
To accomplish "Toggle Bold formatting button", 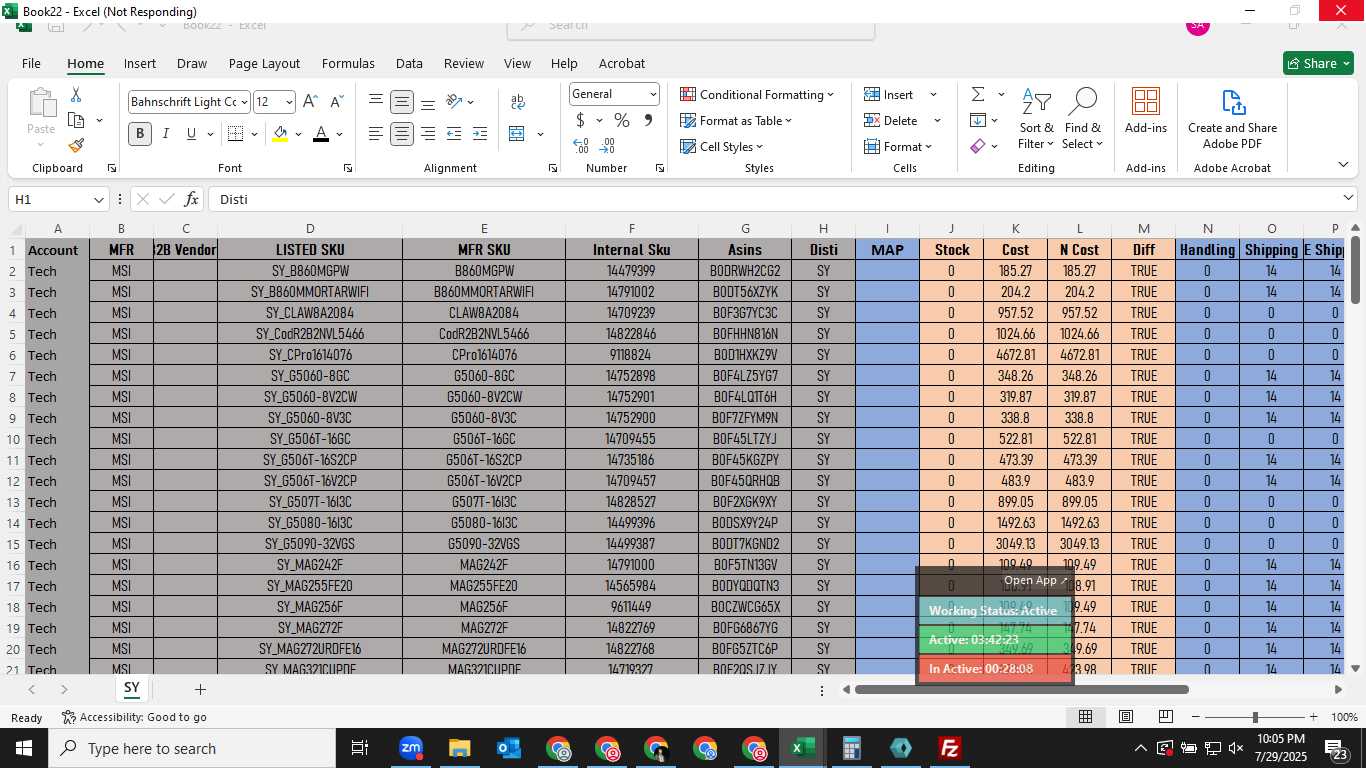I will click(x=140, y=133).
